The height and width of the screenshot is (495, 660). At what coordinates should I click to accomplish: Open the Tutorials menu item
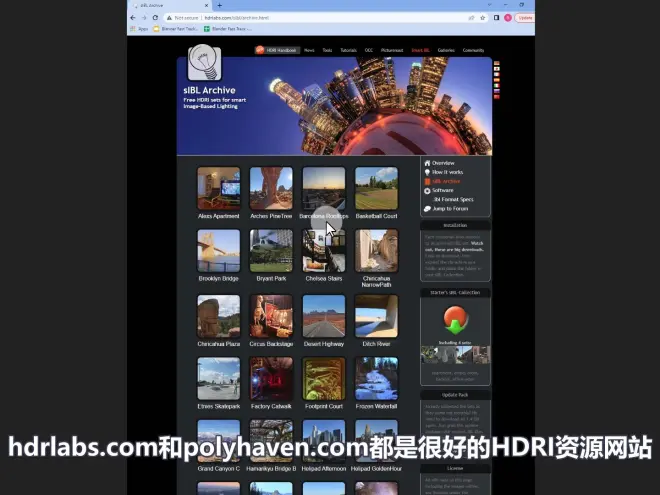coord(349,50)
